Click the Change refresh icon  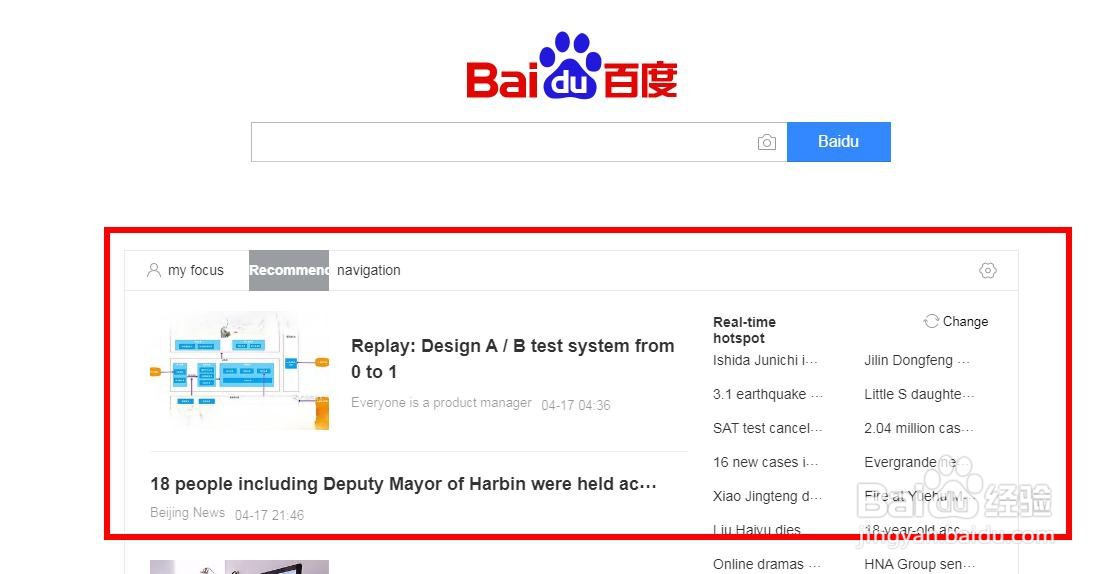(x=932, y=321)
